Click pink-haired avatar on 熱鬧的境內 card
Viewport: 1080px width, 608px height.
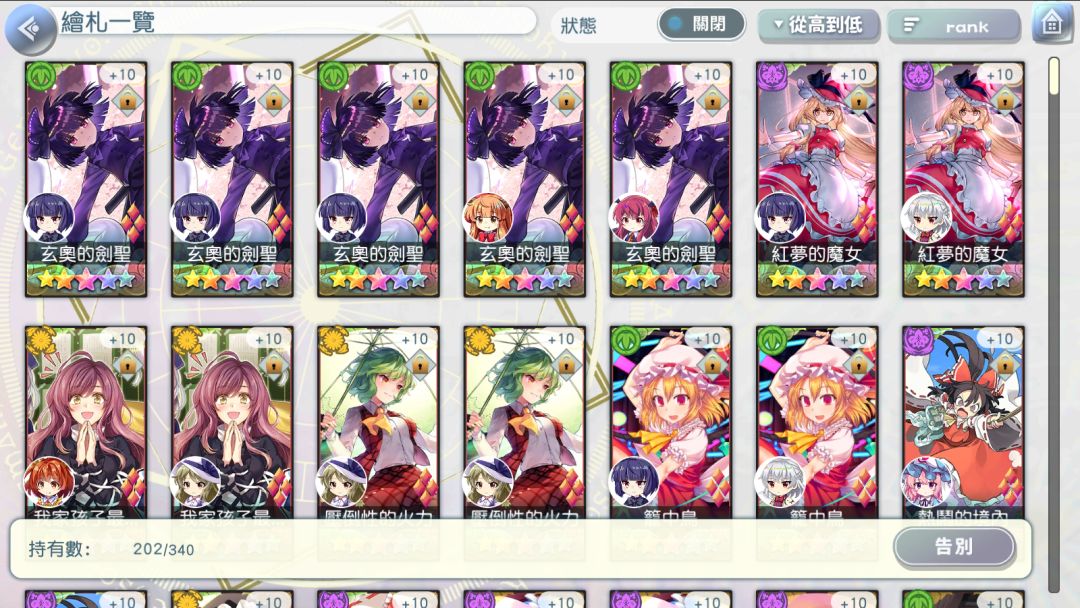(x=926, y=481)
